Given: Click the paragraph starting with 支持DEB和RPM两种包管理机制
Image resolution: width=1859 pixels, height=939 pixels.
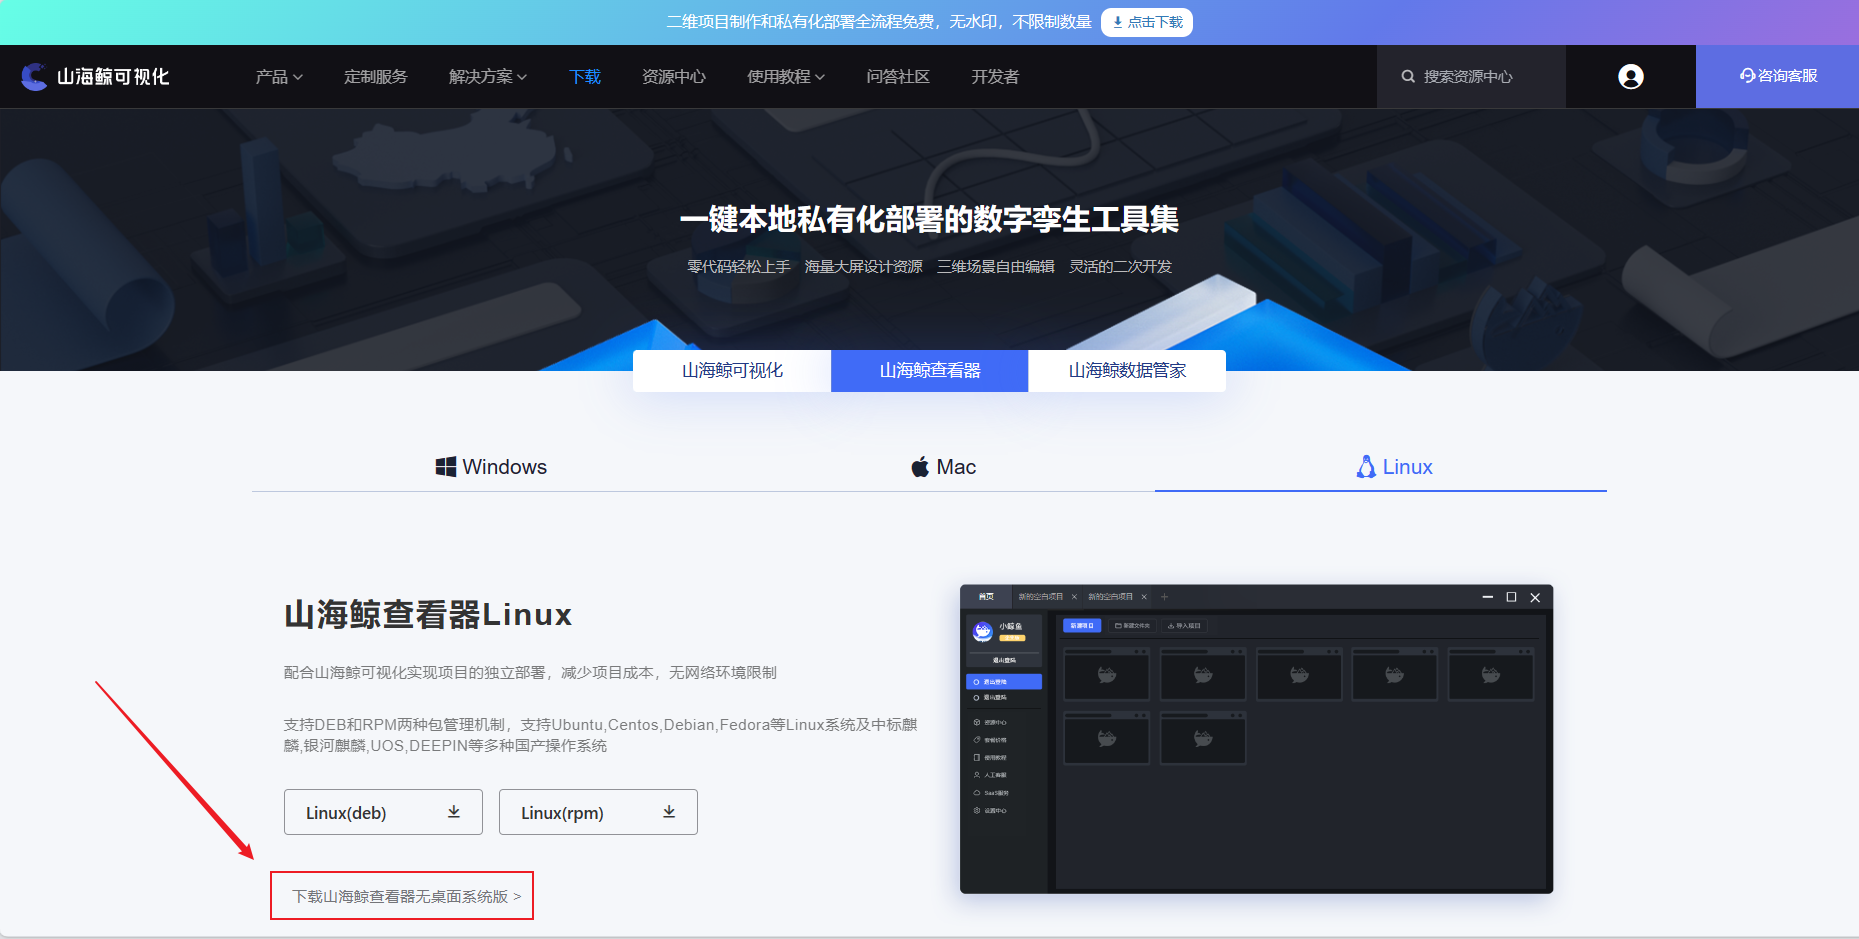Looking at the screenshot, I should pyautogui.click(x=600, y=735).
